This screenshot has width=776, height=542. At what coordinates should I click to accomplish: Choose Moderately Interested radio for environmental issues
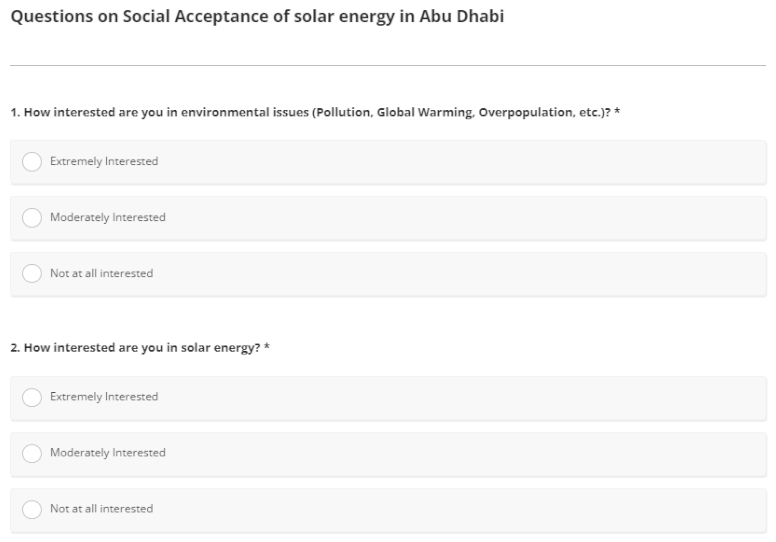click(32, 218)
